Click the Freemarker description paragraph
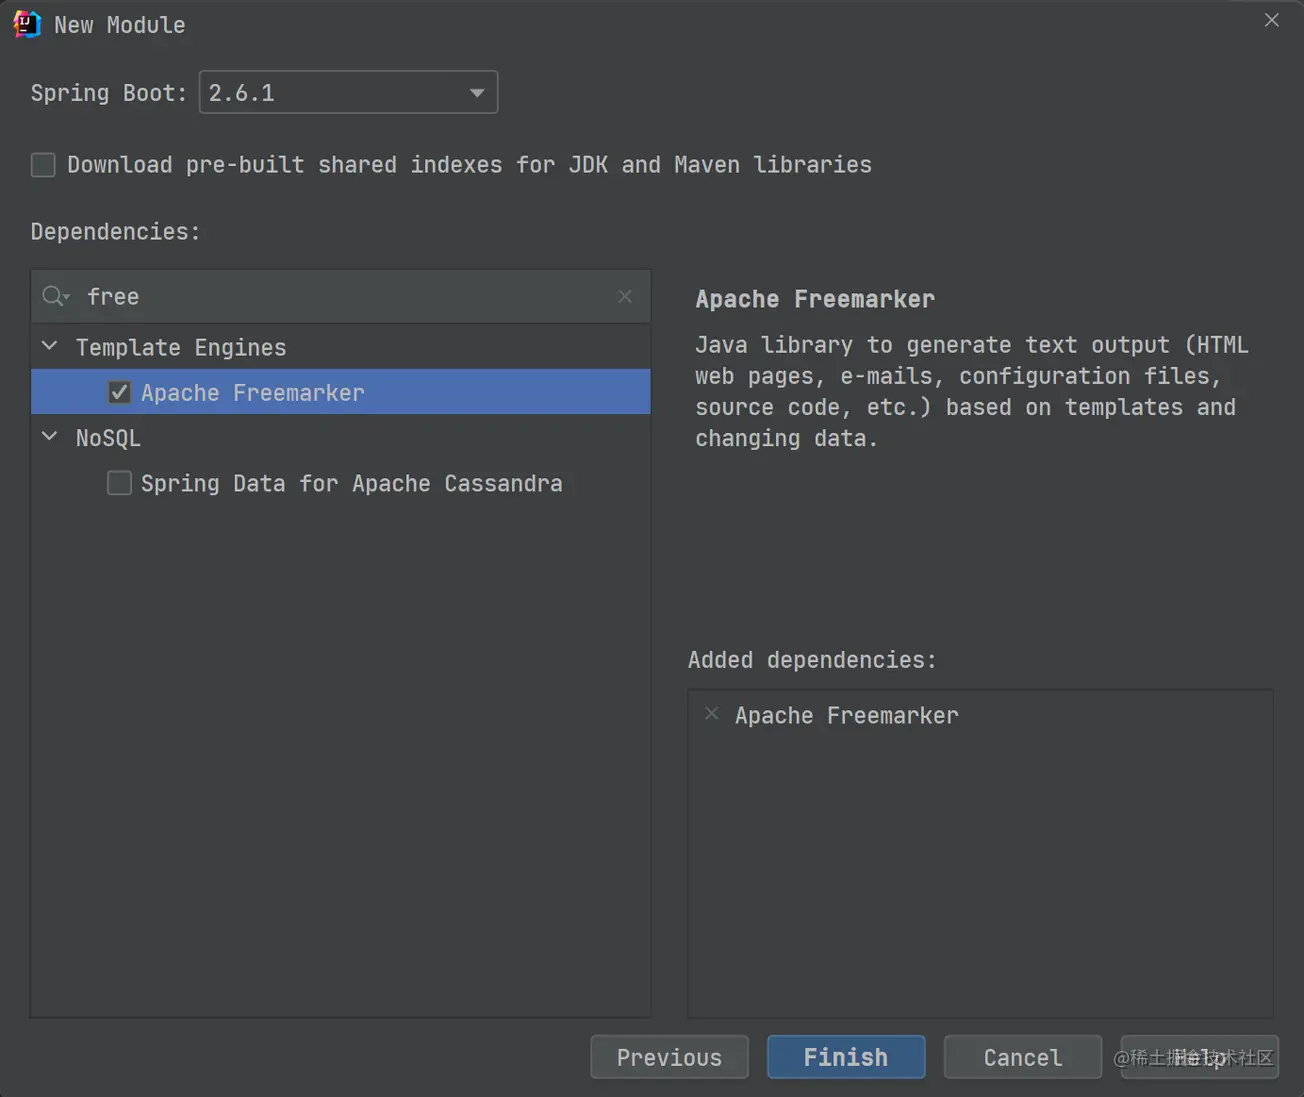Viewport: 1304px width, 1097px height. pyautogui.click(x=972, y=391)
